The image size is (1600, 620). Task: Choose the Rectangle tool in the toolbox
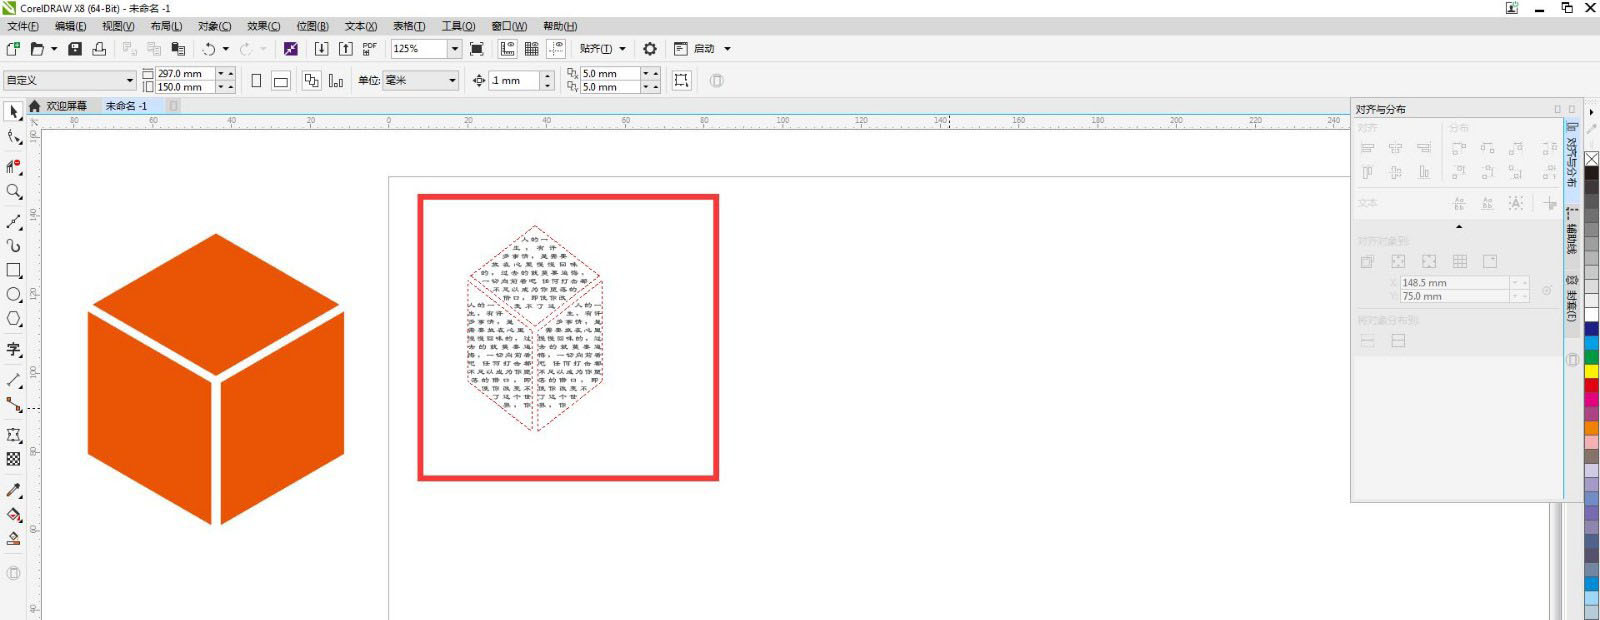[x=14, y=271]
